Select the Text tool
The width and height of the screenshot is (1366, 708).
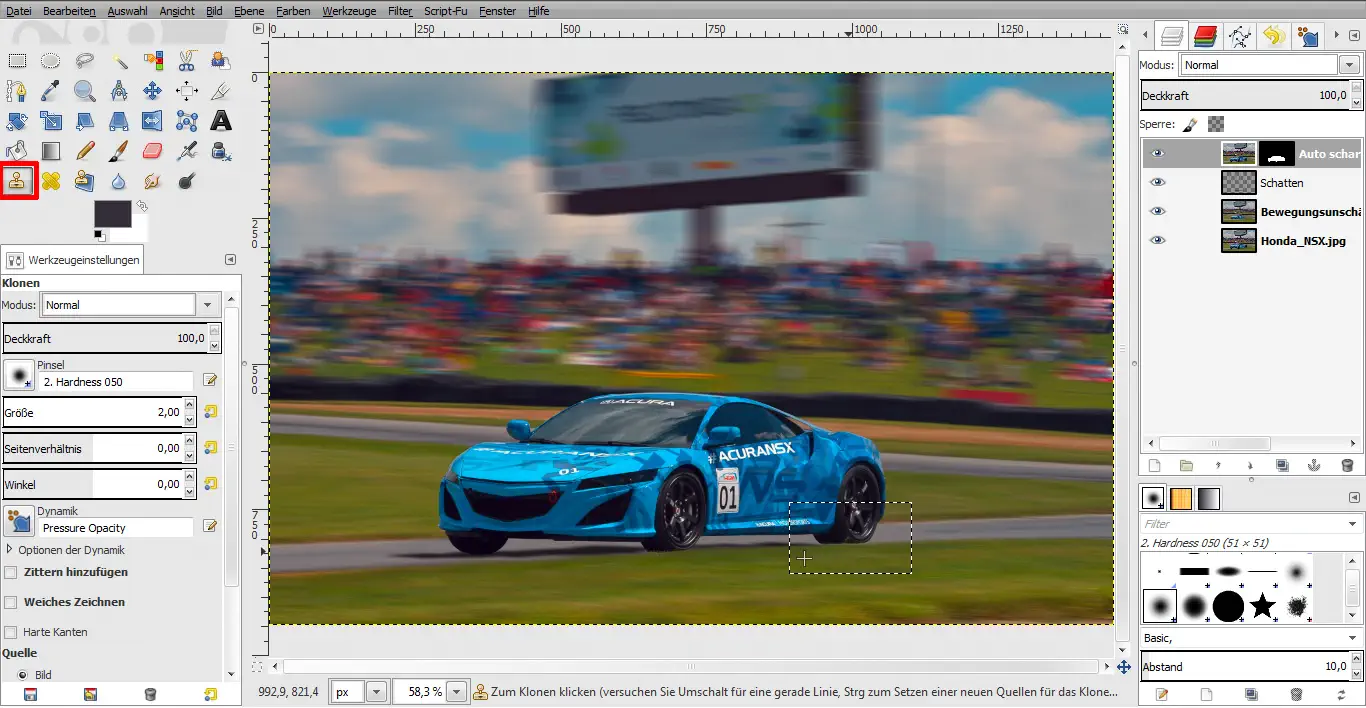(221, 121)
